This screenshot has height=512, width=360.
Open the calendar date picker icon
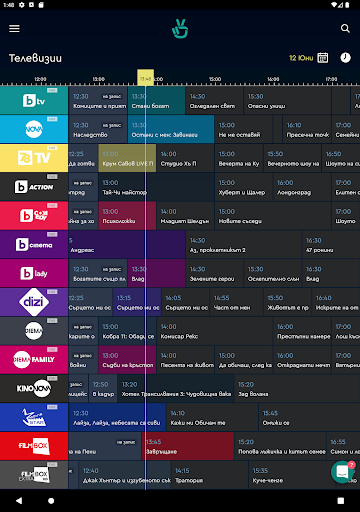point(323,58)
